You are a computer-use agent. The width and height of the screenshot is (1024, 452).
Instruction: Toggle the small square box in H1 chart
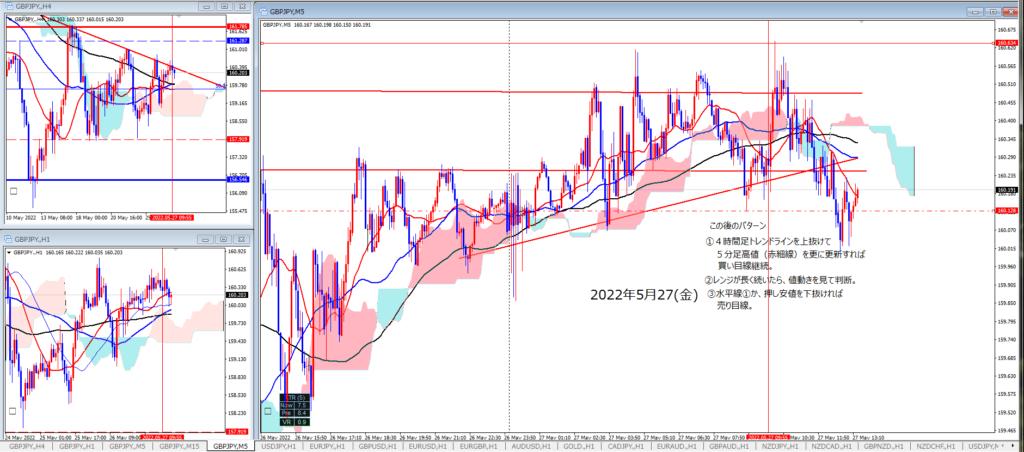(x=12, y=410)
